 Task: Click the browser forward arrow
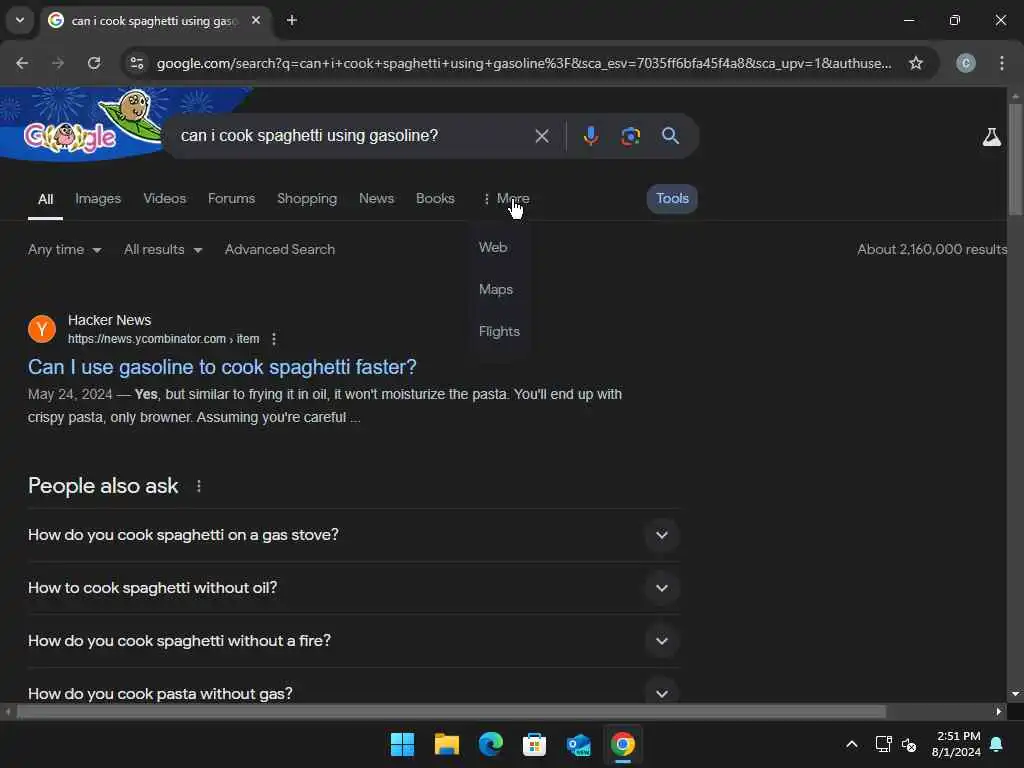pyautogui.click(x=58, y=63)
